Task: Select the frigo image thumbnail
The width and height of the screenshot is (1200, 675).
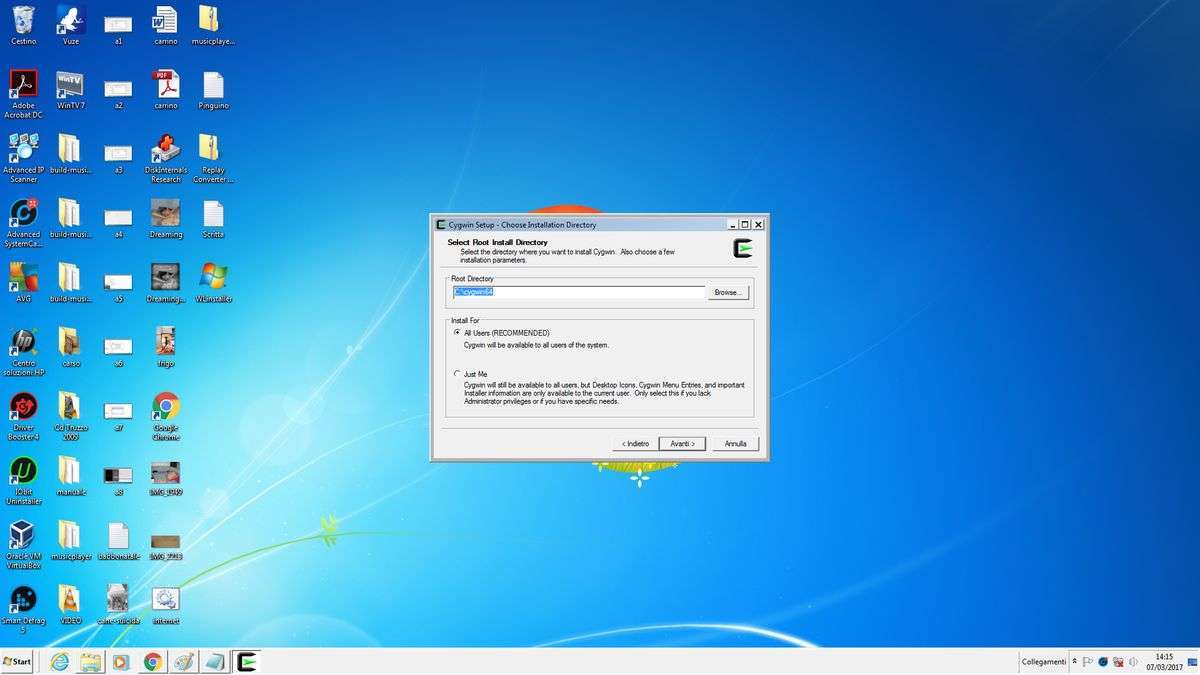Action: click(x=166, y=347)
